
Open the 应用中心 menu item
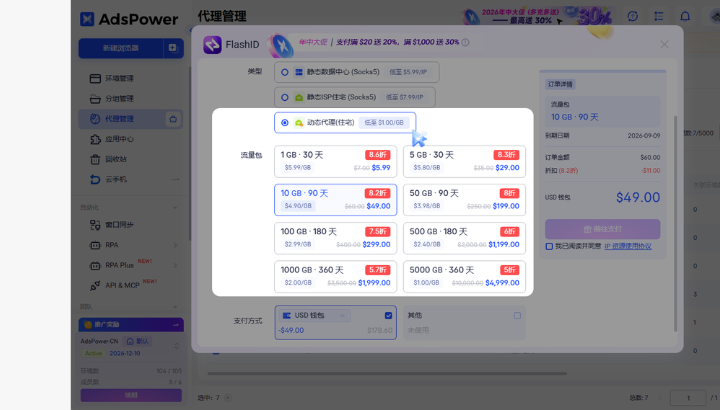point(131,139)
